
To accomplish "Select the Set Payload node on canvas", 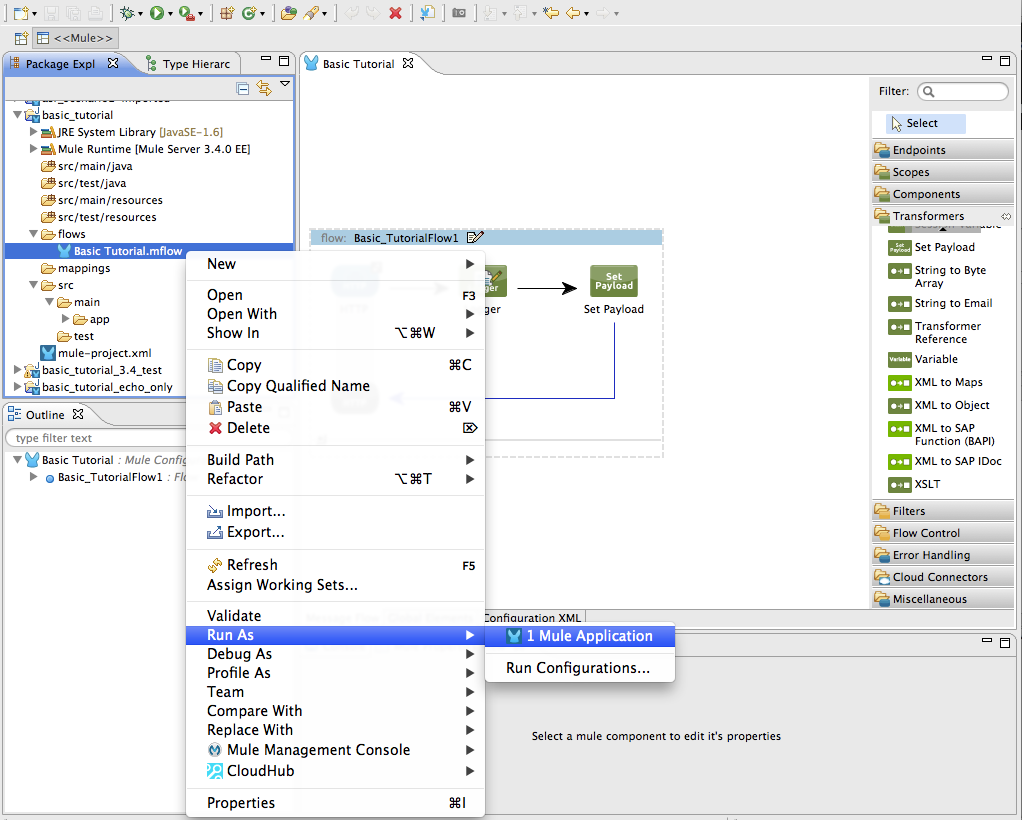I will [x=613, y=281].
